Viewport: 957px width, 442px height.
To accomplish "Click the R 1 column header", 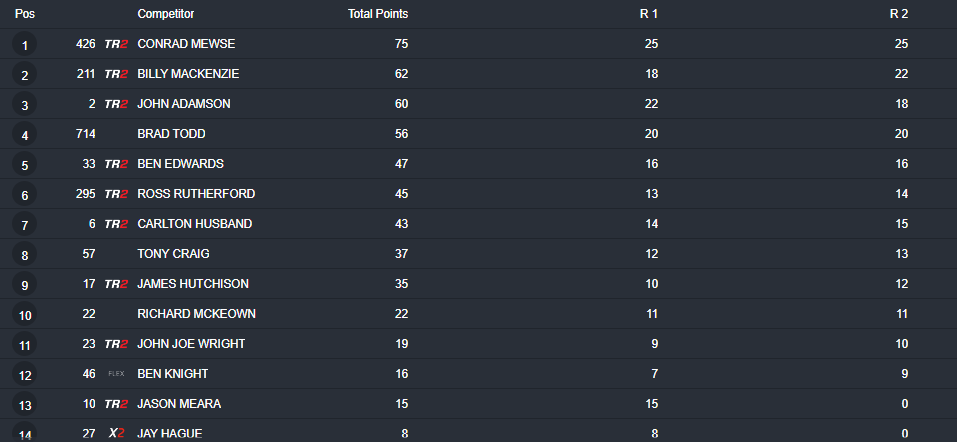I will coord(649,14).
